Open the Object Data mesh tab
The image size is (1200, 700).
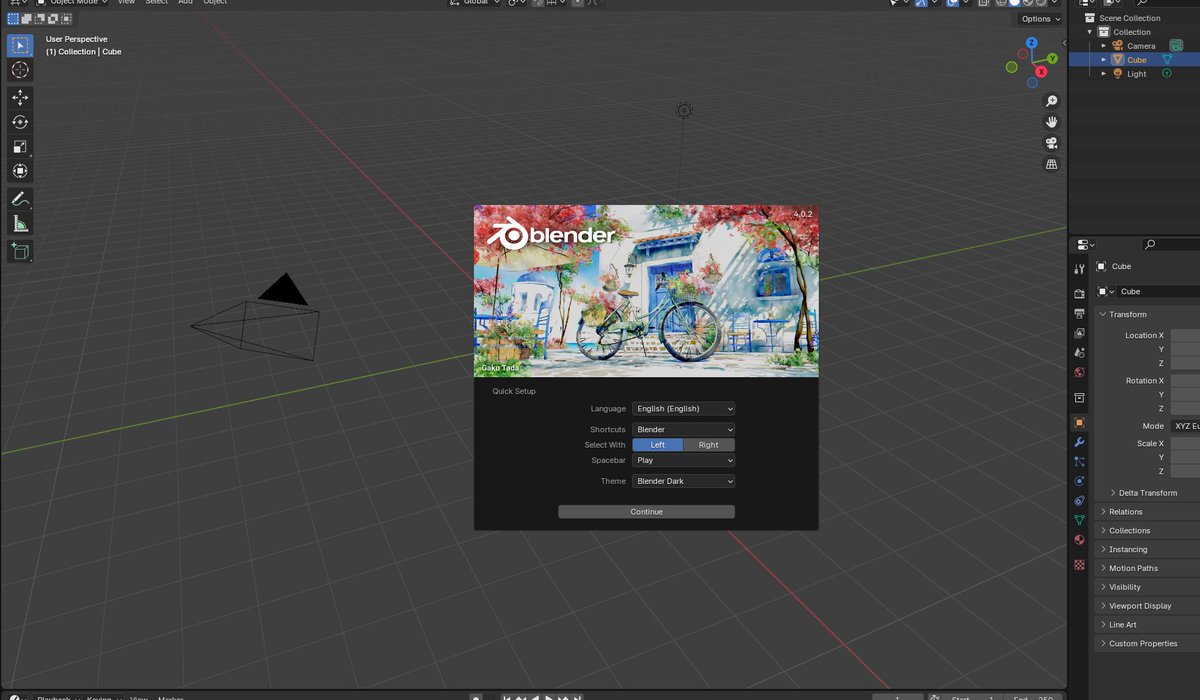click(x=1079, y=520)
